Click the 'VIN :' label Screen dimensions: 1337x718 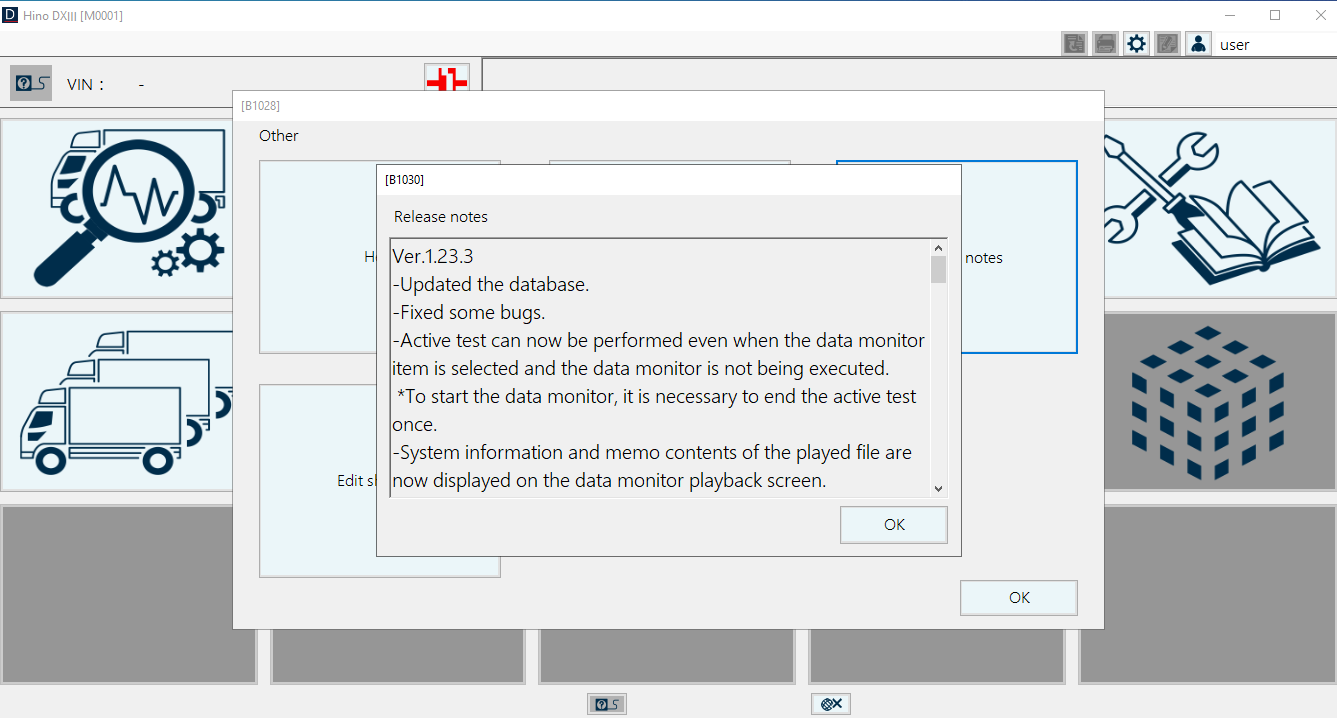86,85
